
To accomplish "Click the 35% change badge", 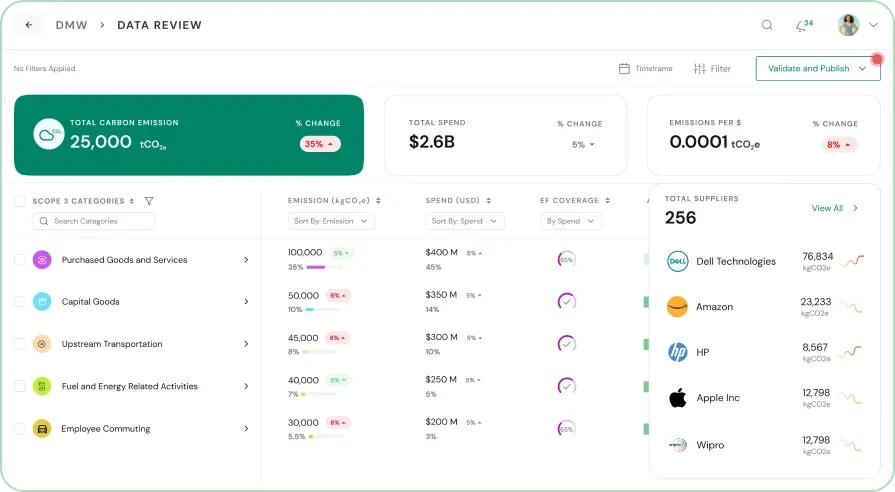I will click(x=320, y=144).
